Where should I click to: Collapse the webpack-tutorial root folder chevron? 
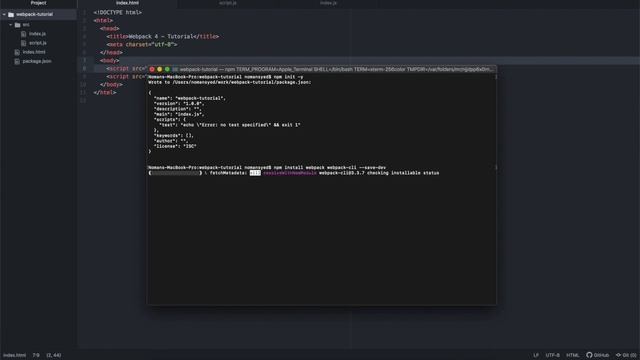(4, 14)
